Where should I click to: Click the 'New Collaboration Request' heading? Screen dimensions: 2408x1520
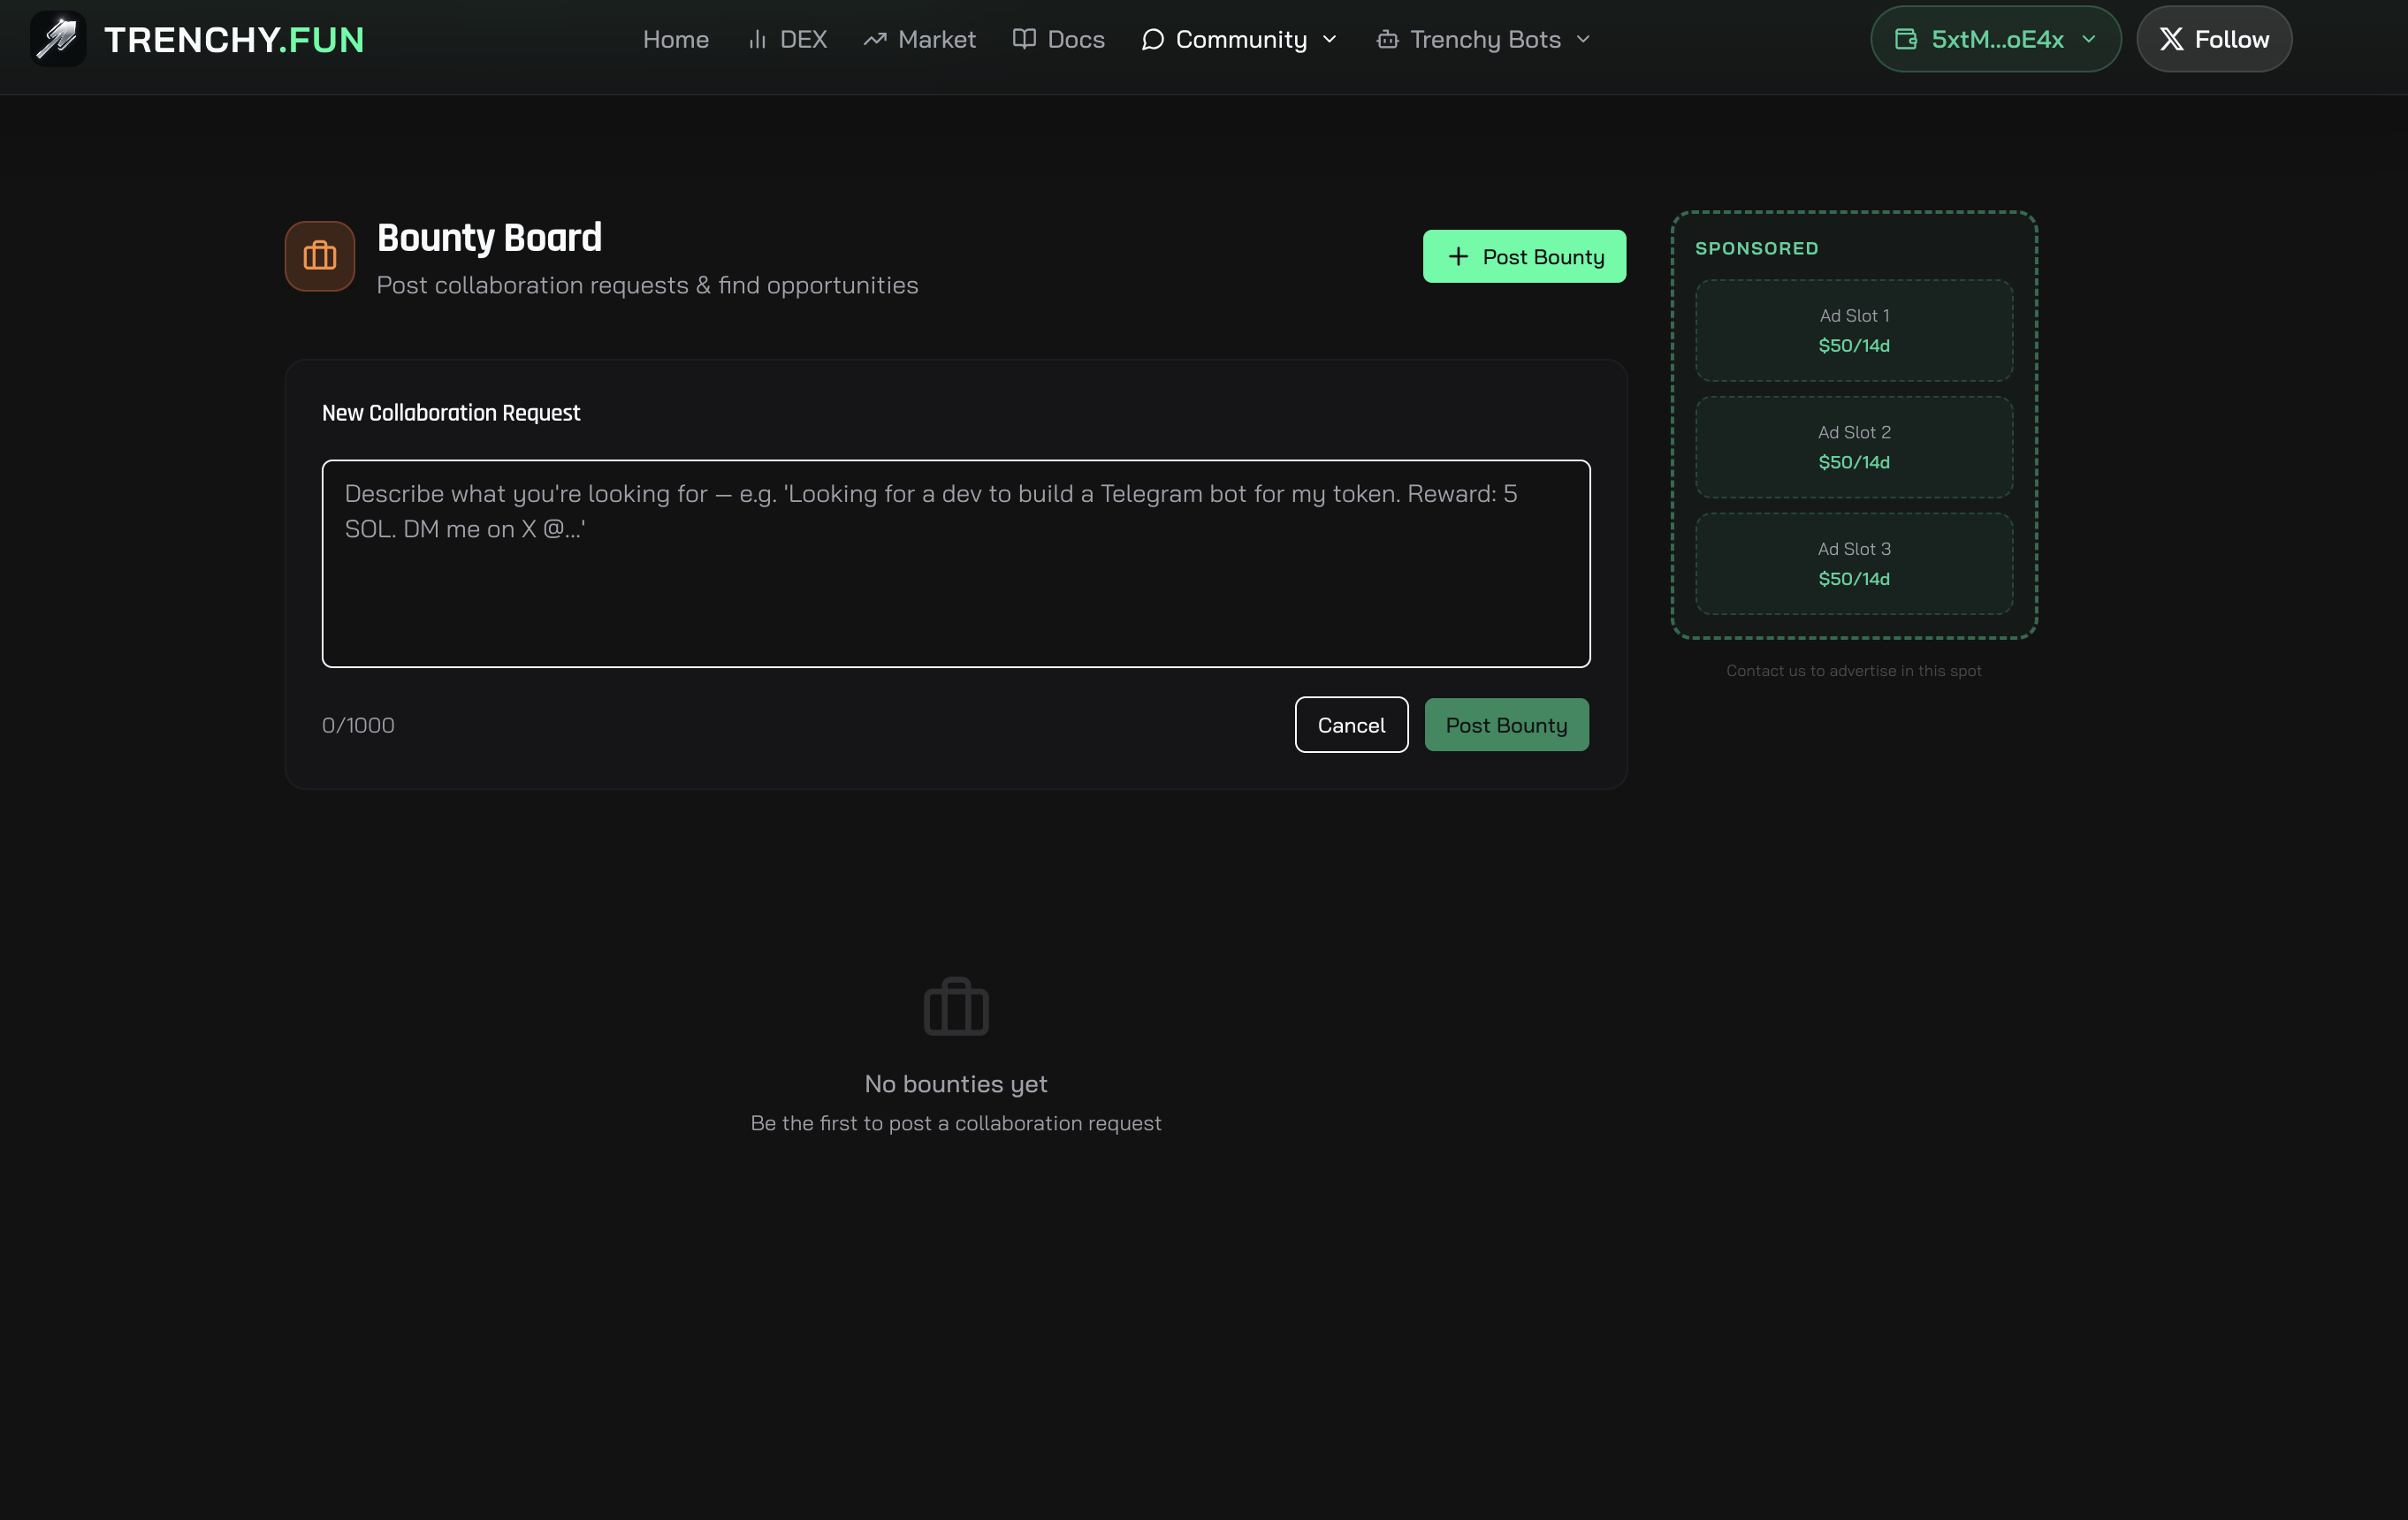coord(451,413)
